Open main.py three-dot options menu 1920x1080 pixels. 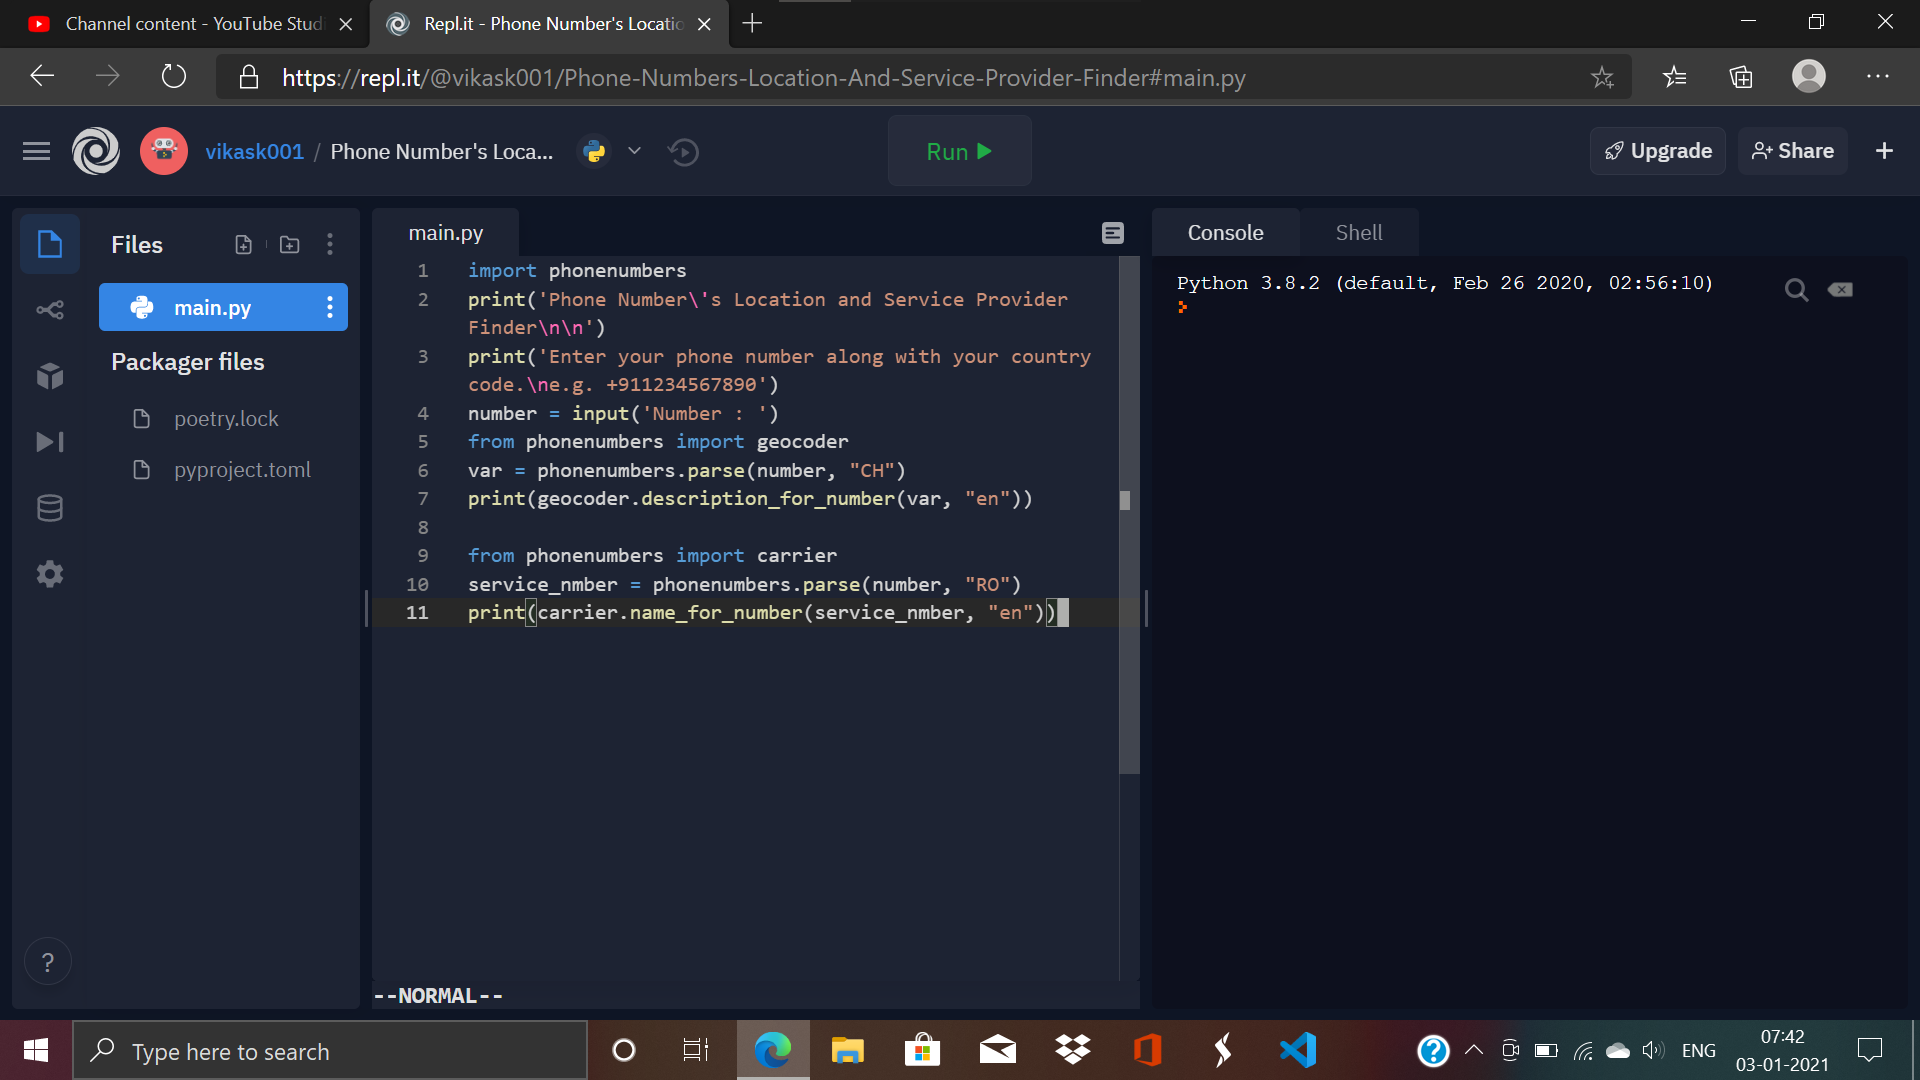point(330,308)
